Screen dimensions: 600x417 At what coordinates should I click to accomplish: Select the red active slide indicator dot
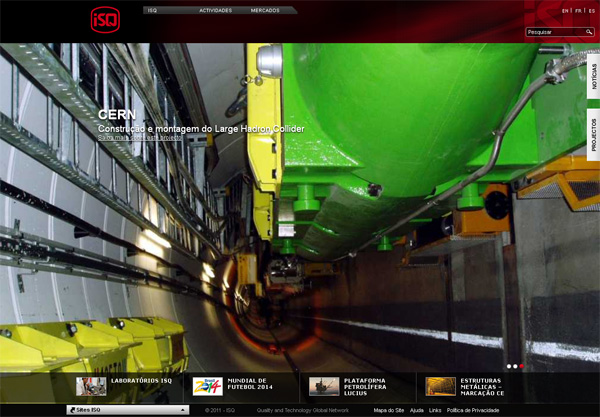(521, 366)
